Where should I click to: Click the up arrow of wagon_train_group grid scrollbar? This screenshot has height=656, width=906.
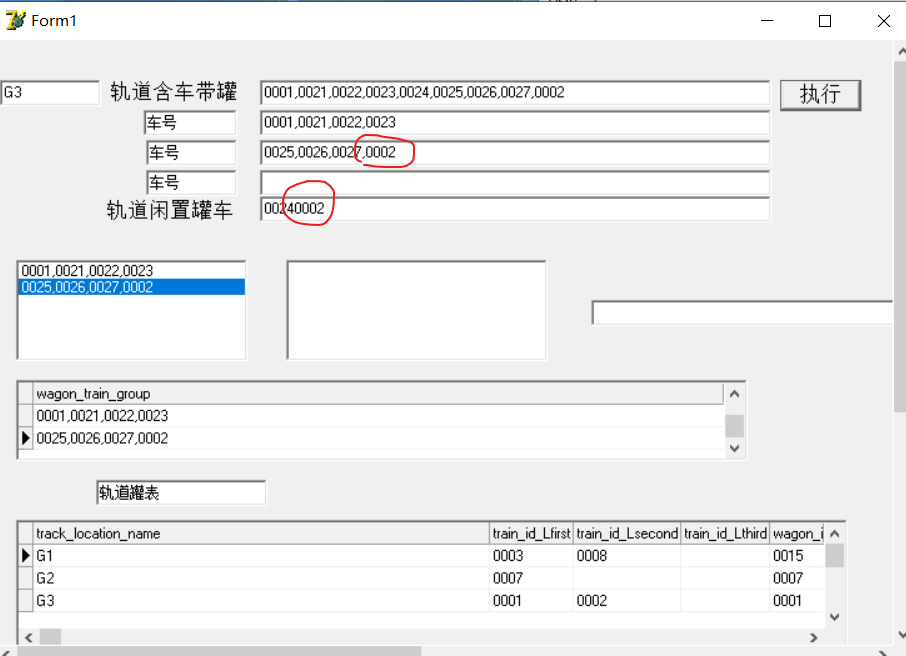click(x=734, y=394)
